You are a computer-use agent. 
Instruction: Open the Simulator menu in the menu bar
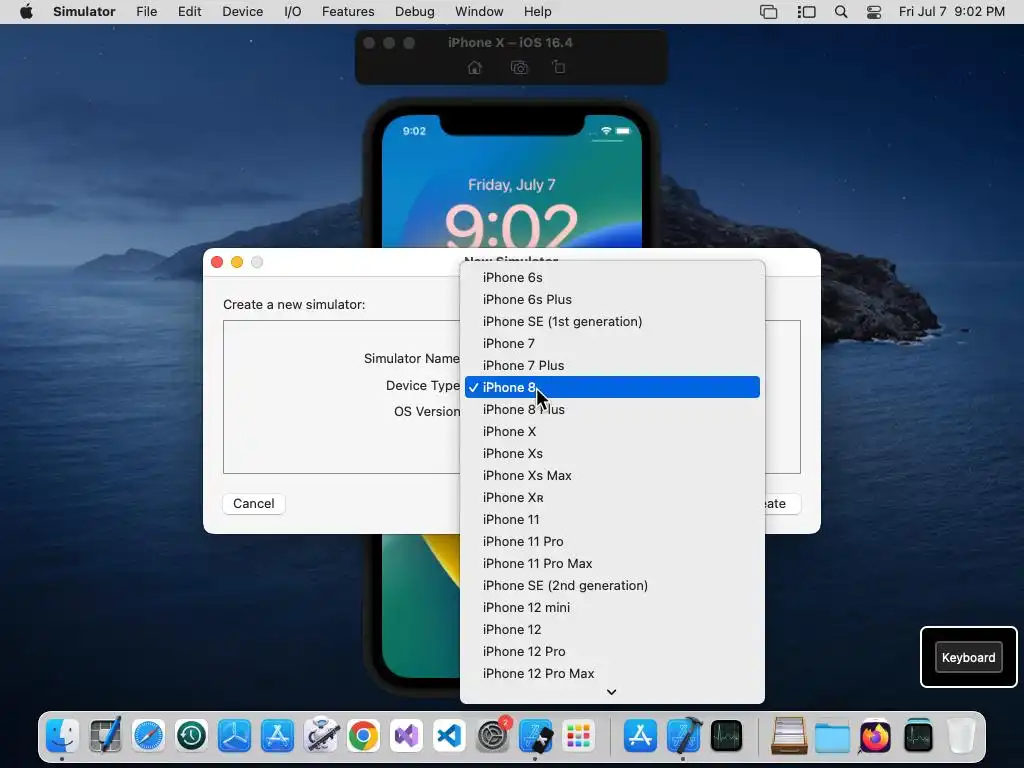click(x=84, y=12)
